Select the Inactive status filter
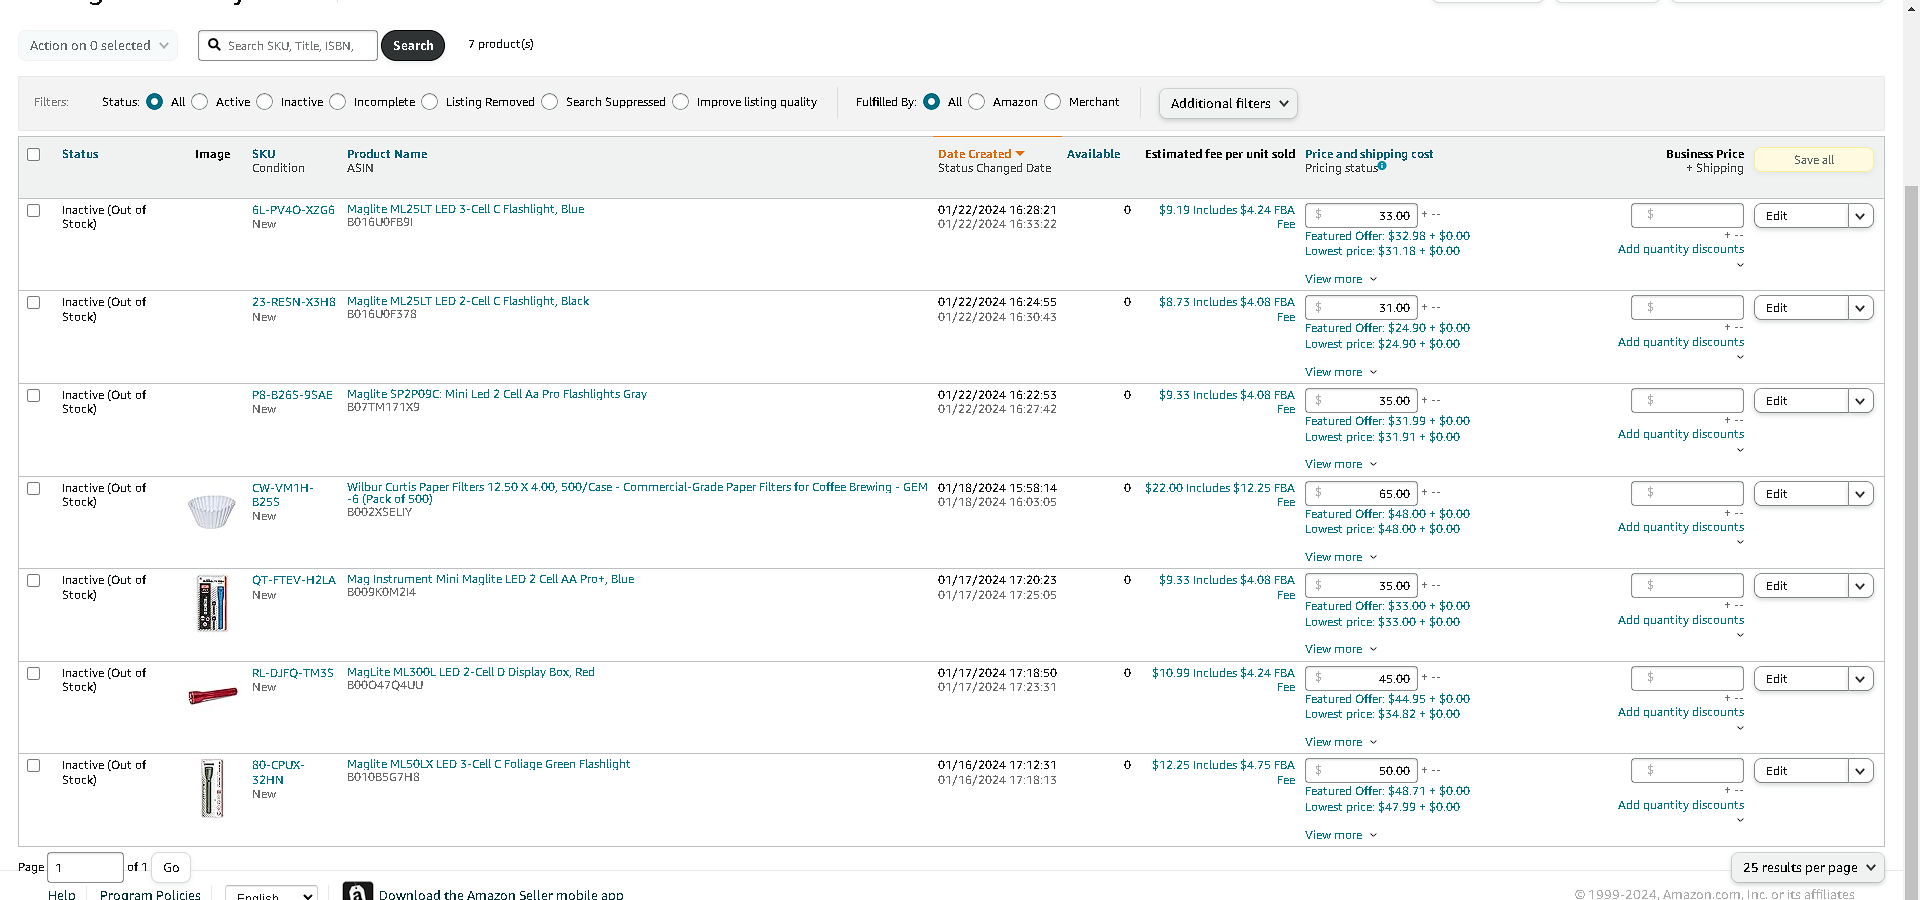The height and width of the screenshot is (900, 1920). point(265,102)
